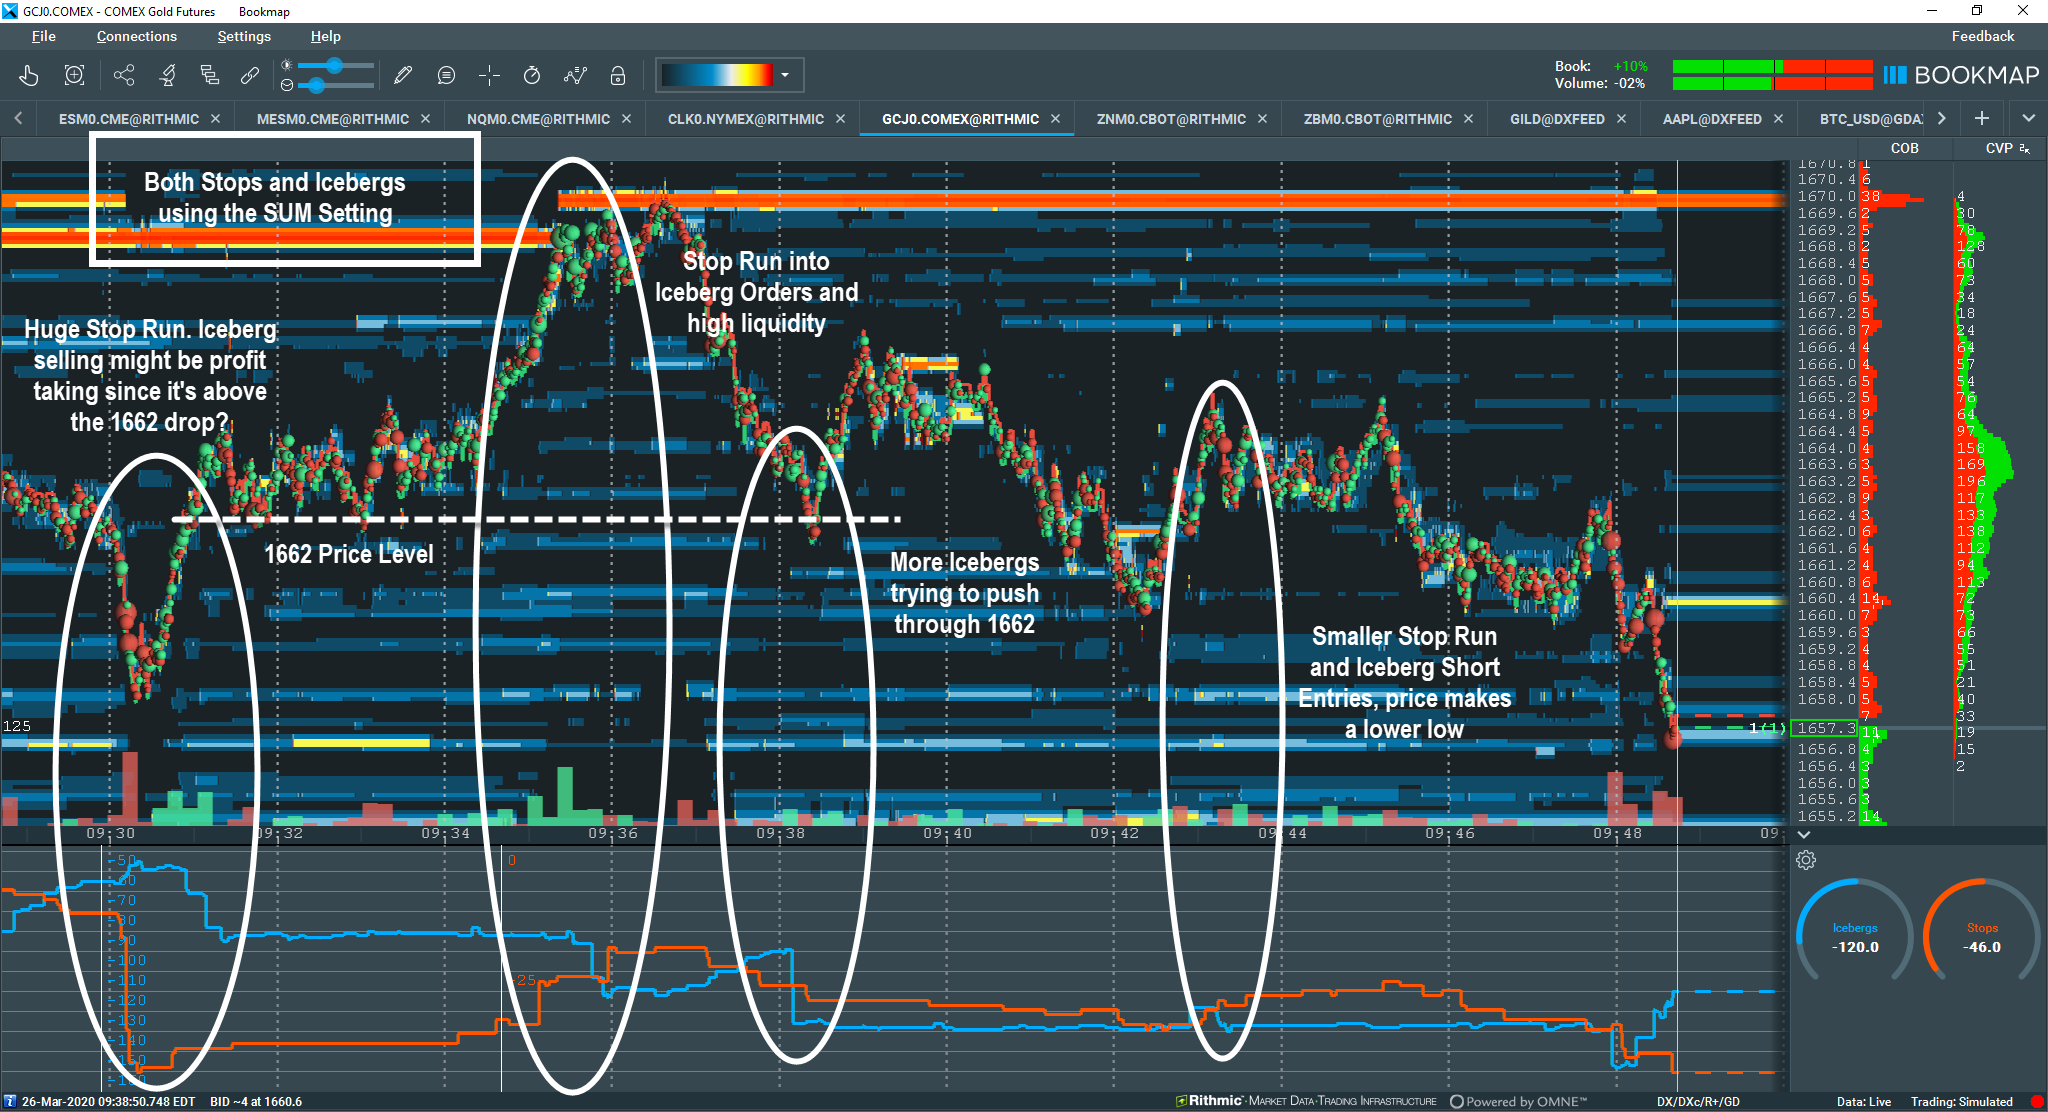Image resolution: width=2048 pixels, height=1112 pixels.
Task: Toggle CVP column reset icon
Action: point(2025,148)
